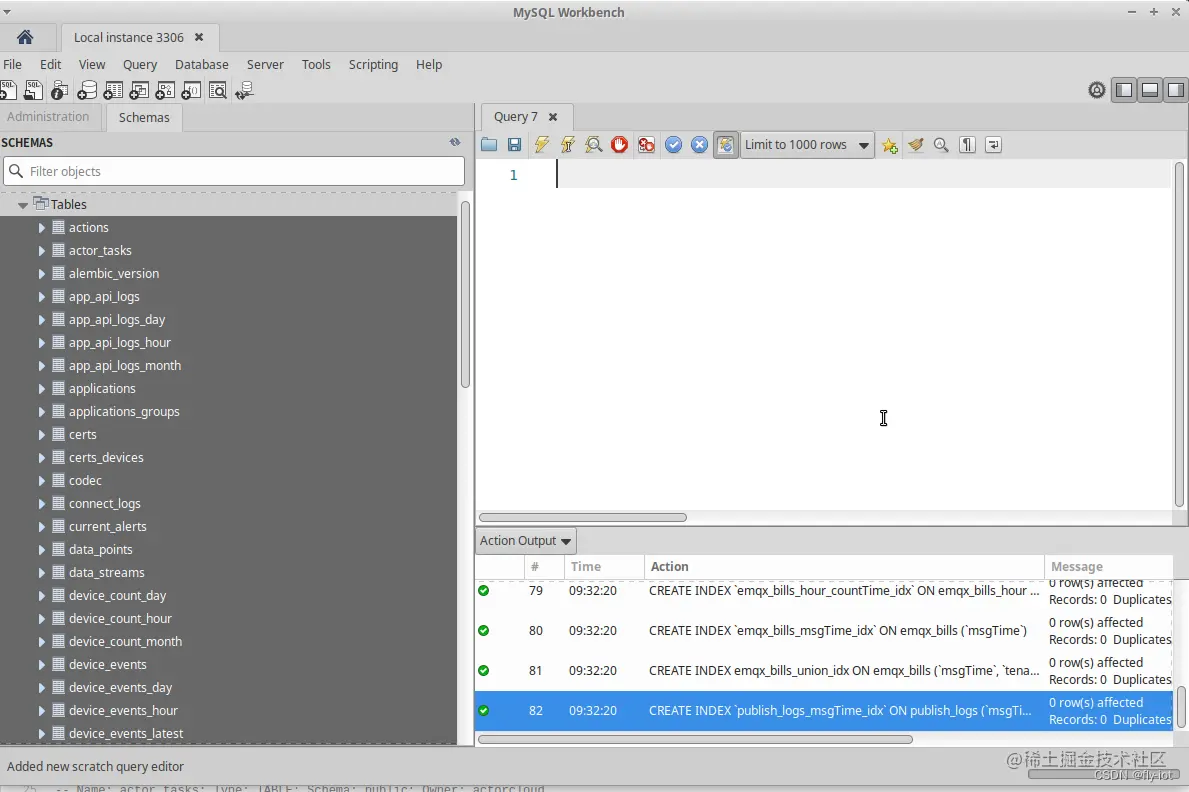The width and height of the screenshot is (1189, 792).
Task: Roll back the current transaction
Action: coord(699,145)
